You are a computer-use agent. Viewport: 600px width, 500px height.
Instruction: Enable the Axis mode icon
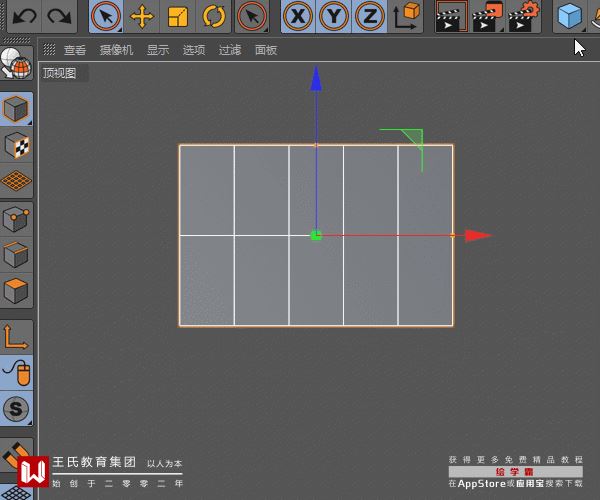click(16, 337)
